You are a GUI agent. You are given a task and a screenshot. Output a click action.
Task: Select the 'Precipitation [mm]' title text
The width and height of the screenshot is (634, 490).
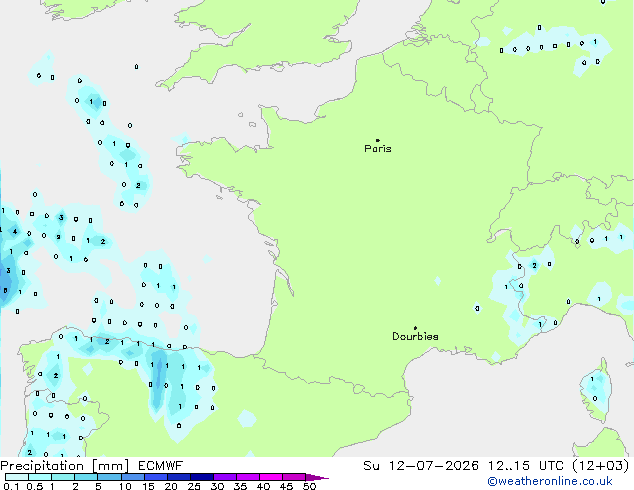point(65,466)
